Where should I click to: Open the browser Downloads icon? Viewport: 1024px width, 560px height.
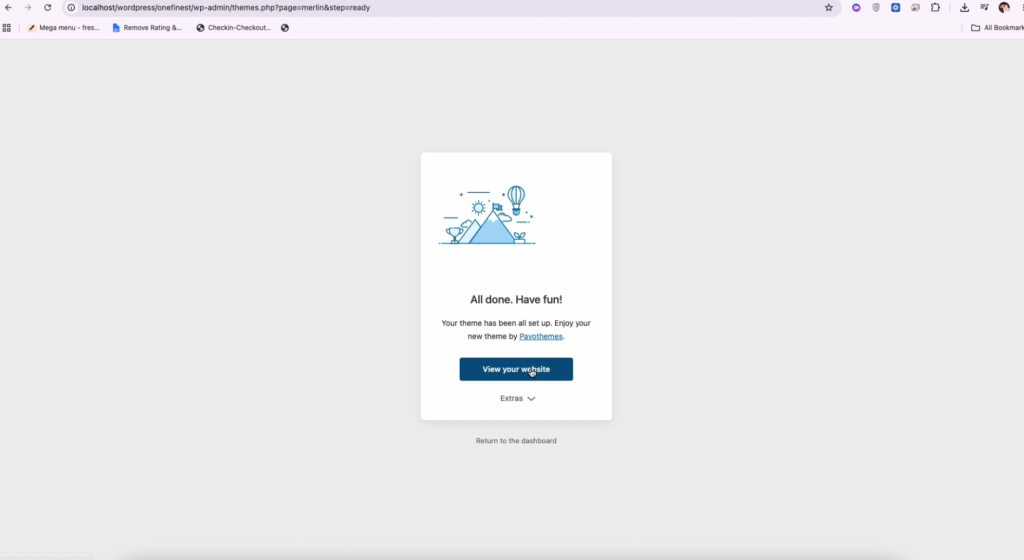point(965,8)
